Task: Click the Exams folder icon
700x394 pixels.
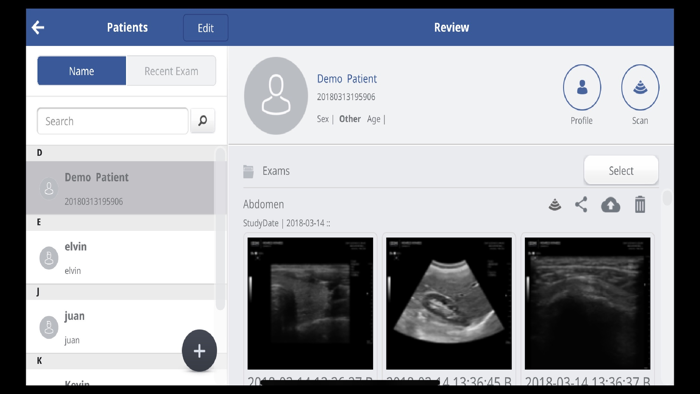Action: point(249,171)
